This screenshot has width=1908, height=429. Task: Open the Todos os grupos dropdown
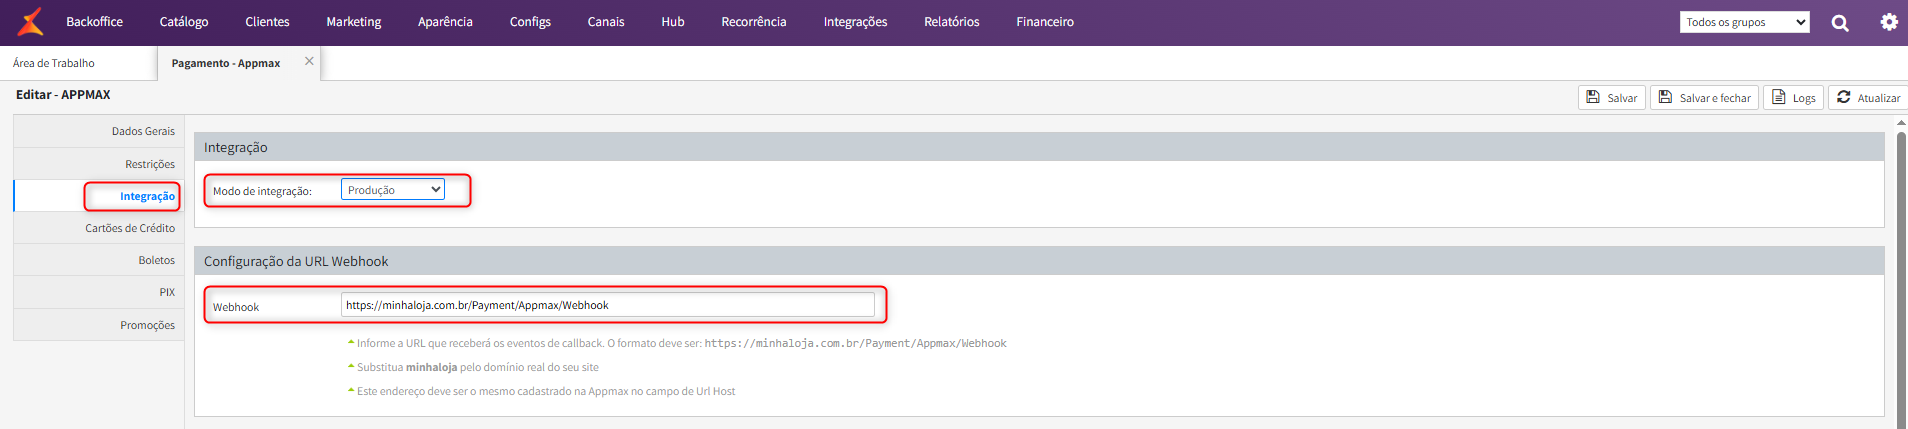(x=1745, y=22)
